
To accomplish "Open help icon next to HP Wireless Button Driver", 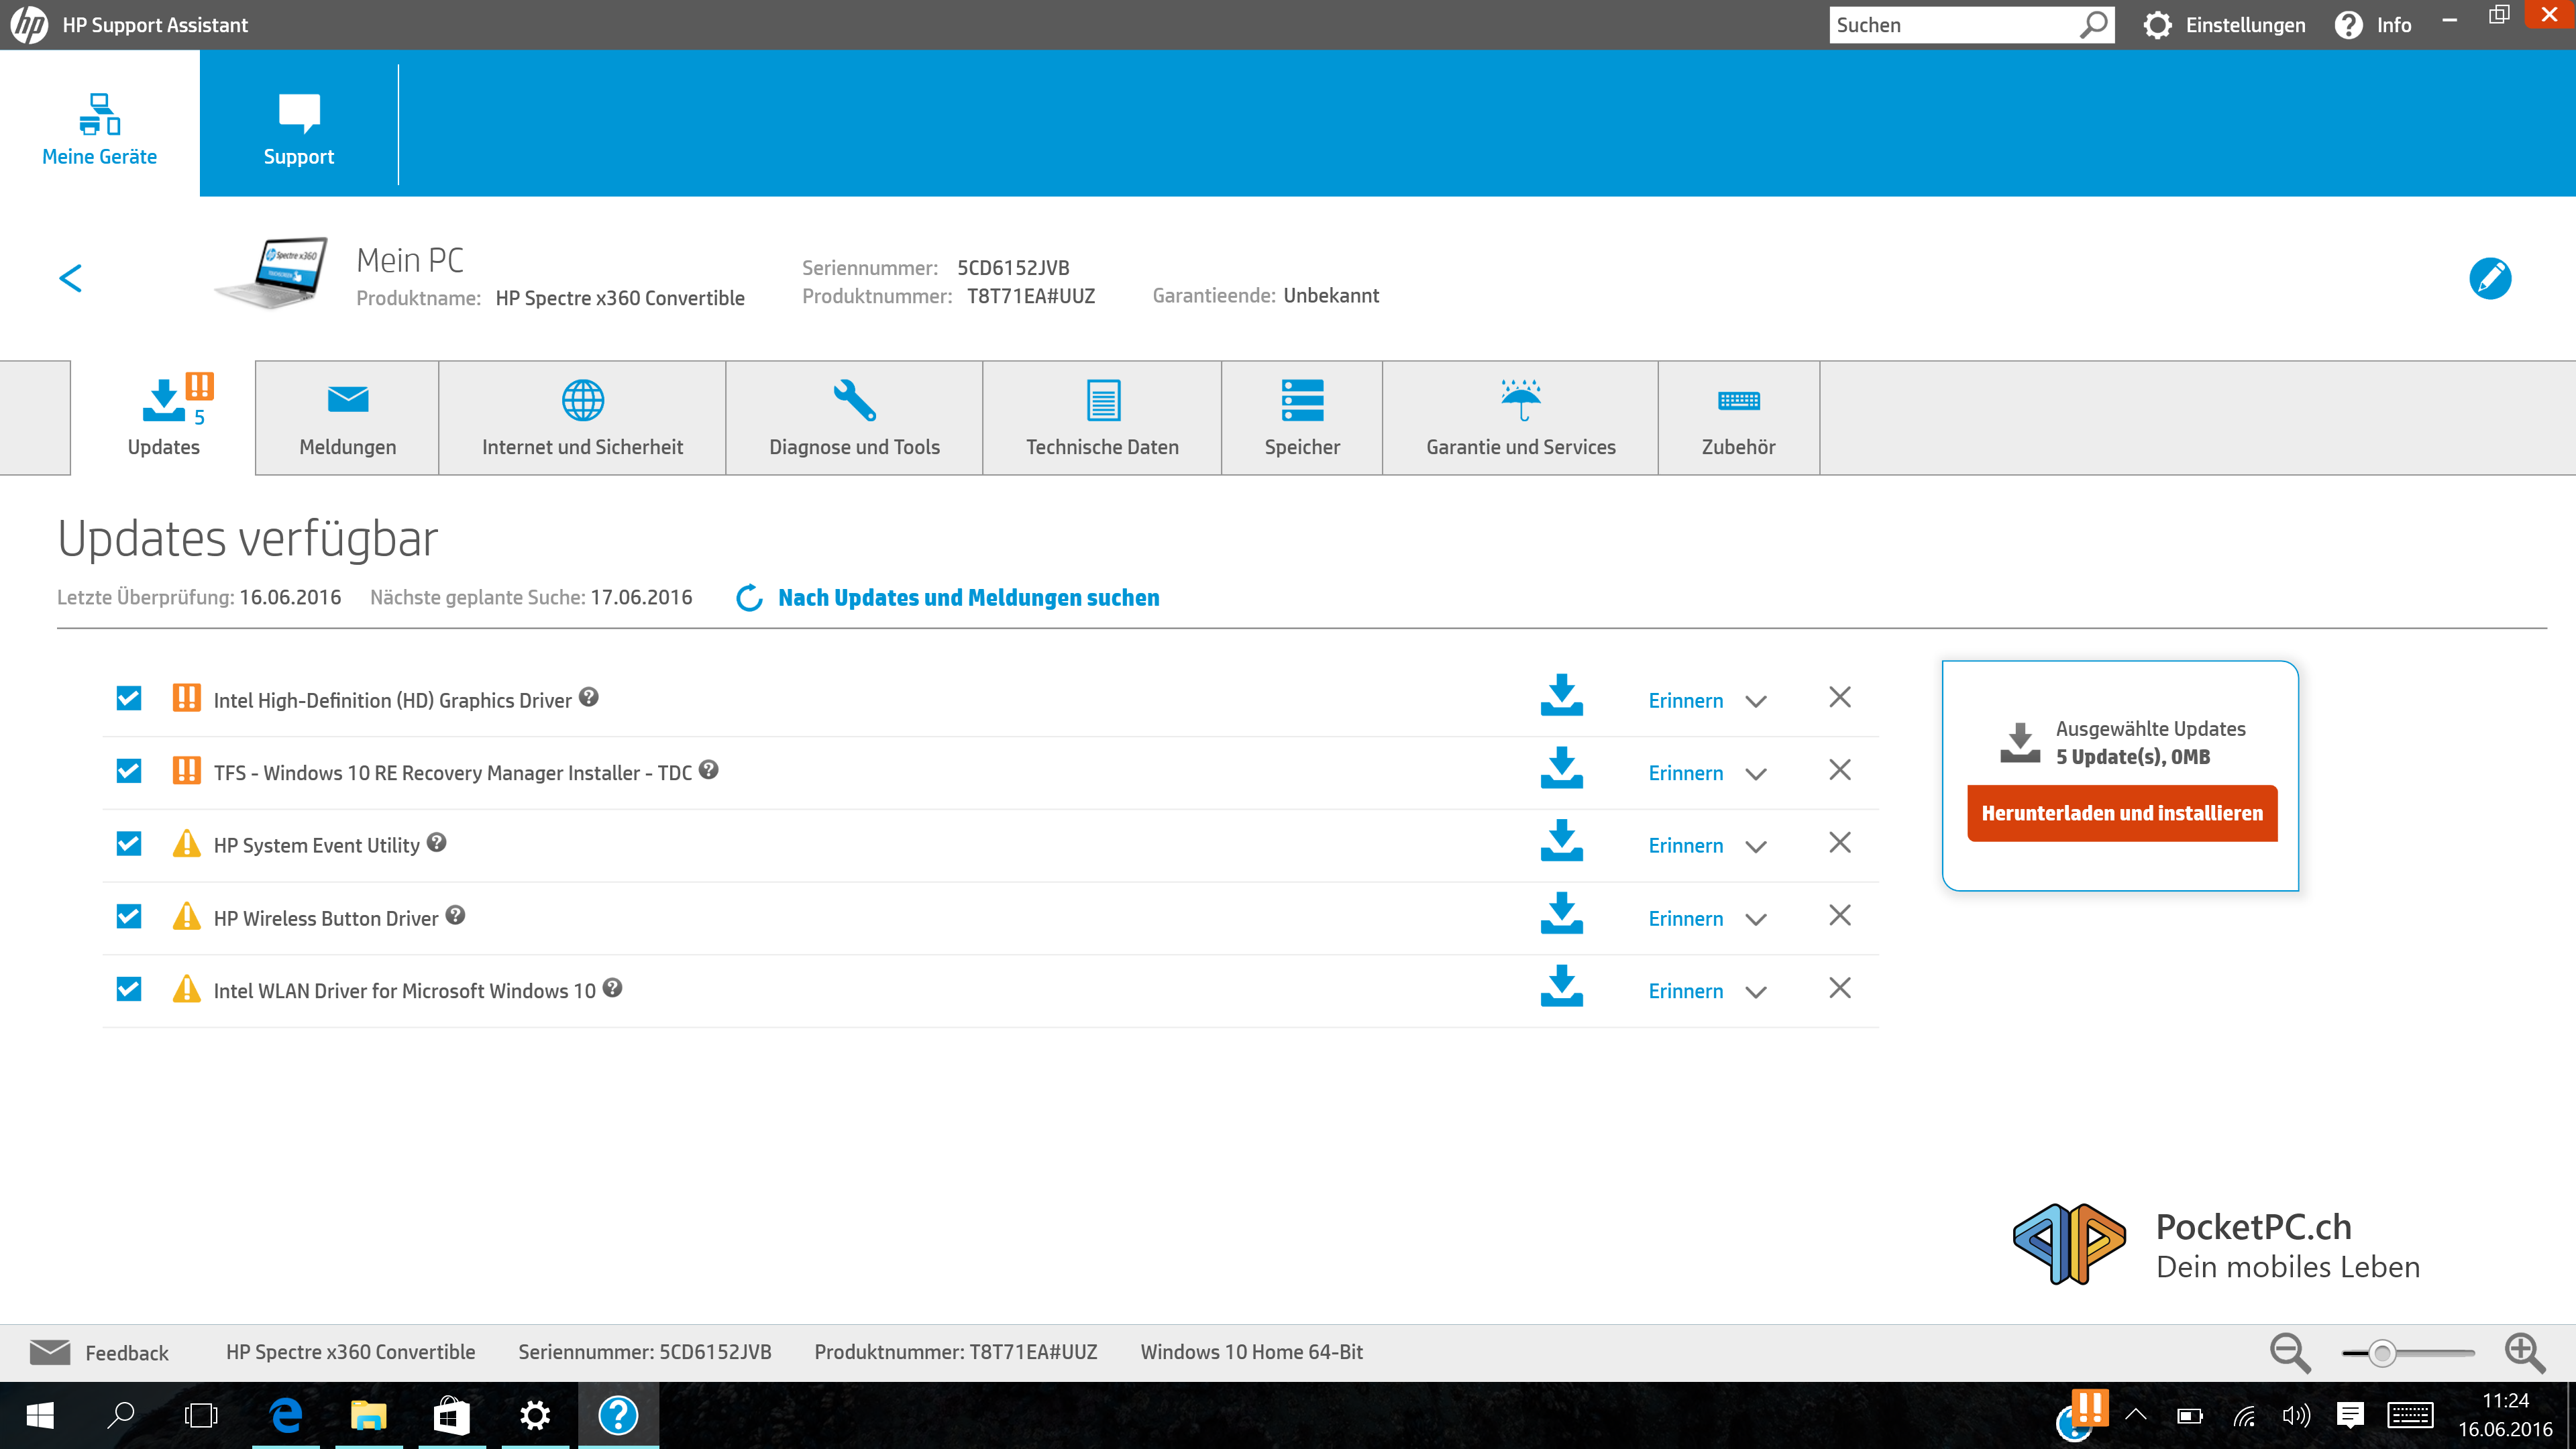I will [x=455, y=915].
